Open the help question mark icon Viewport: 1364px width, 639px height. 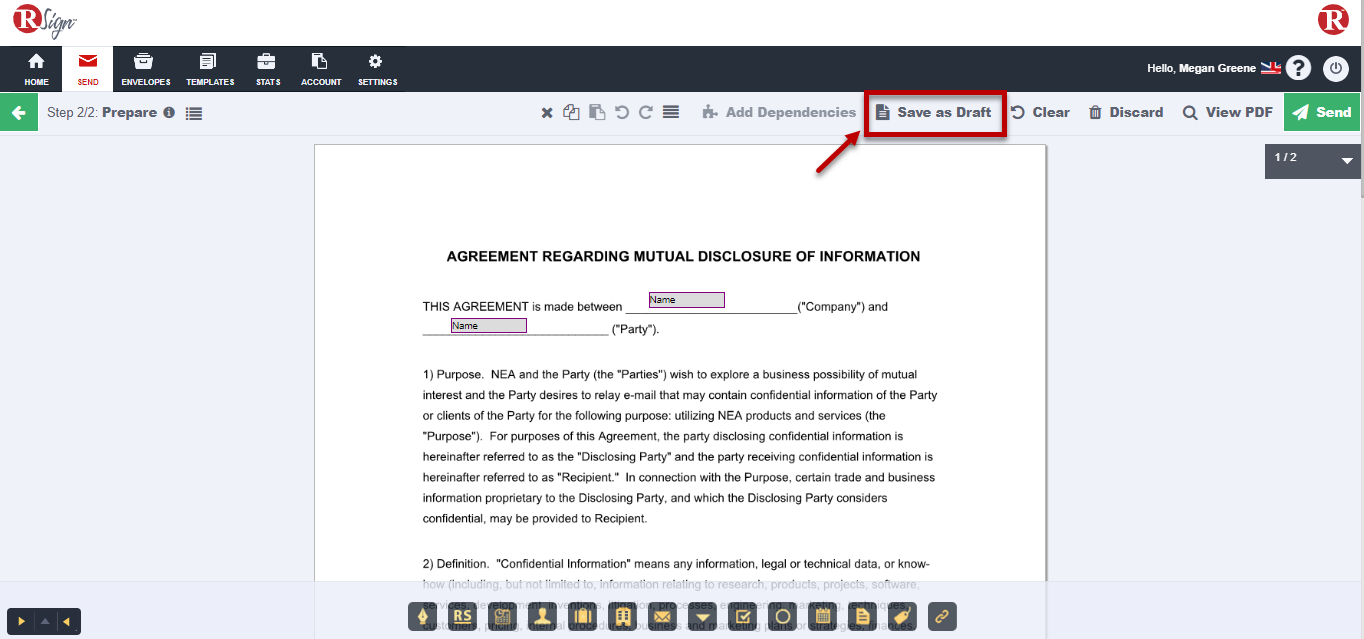click(x=1298, y=68)
